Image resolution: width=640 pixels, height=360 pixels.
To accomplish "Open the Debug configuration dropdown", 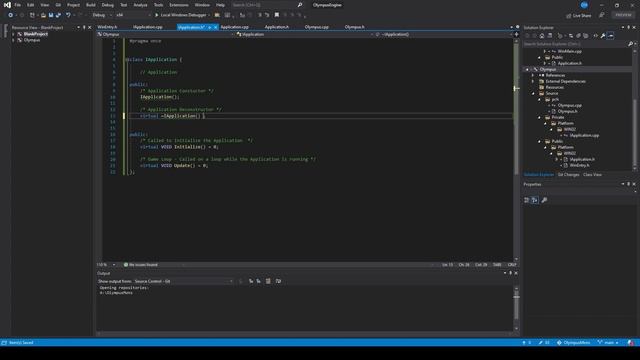I will click(101, 15).
